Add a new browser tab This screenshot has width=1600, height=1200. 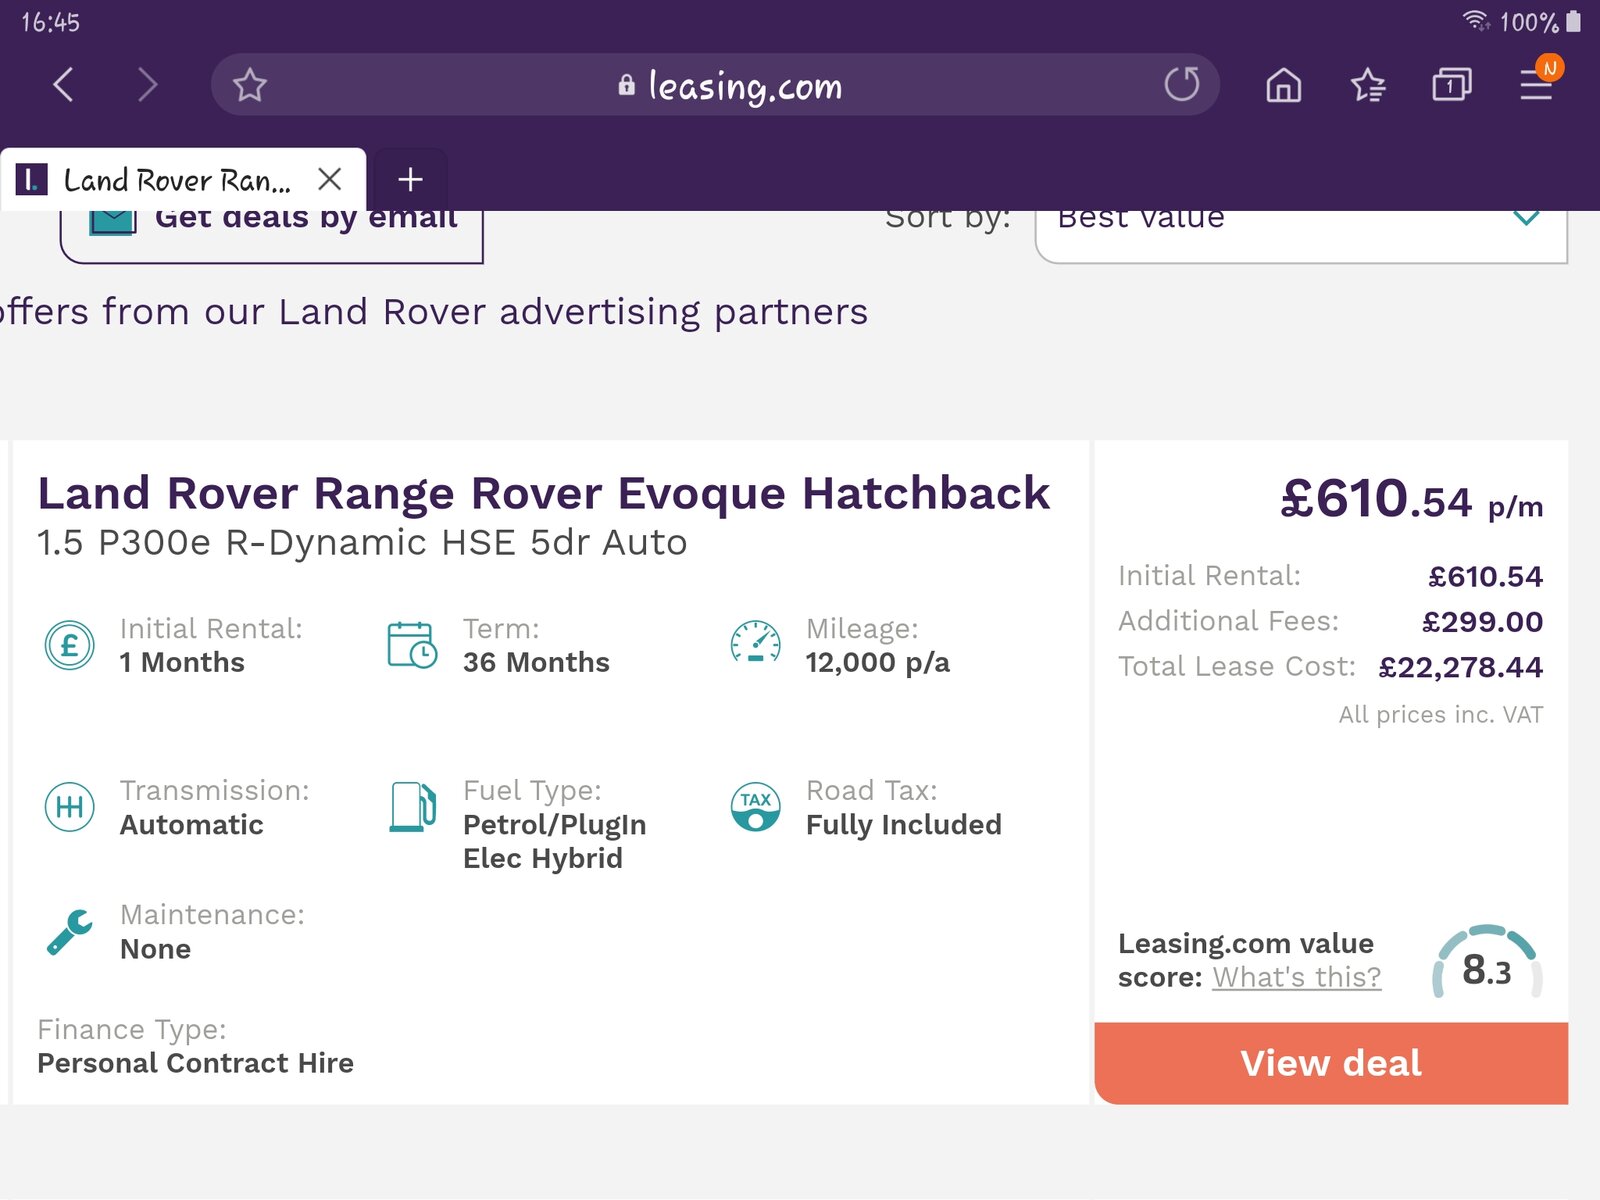410,180
